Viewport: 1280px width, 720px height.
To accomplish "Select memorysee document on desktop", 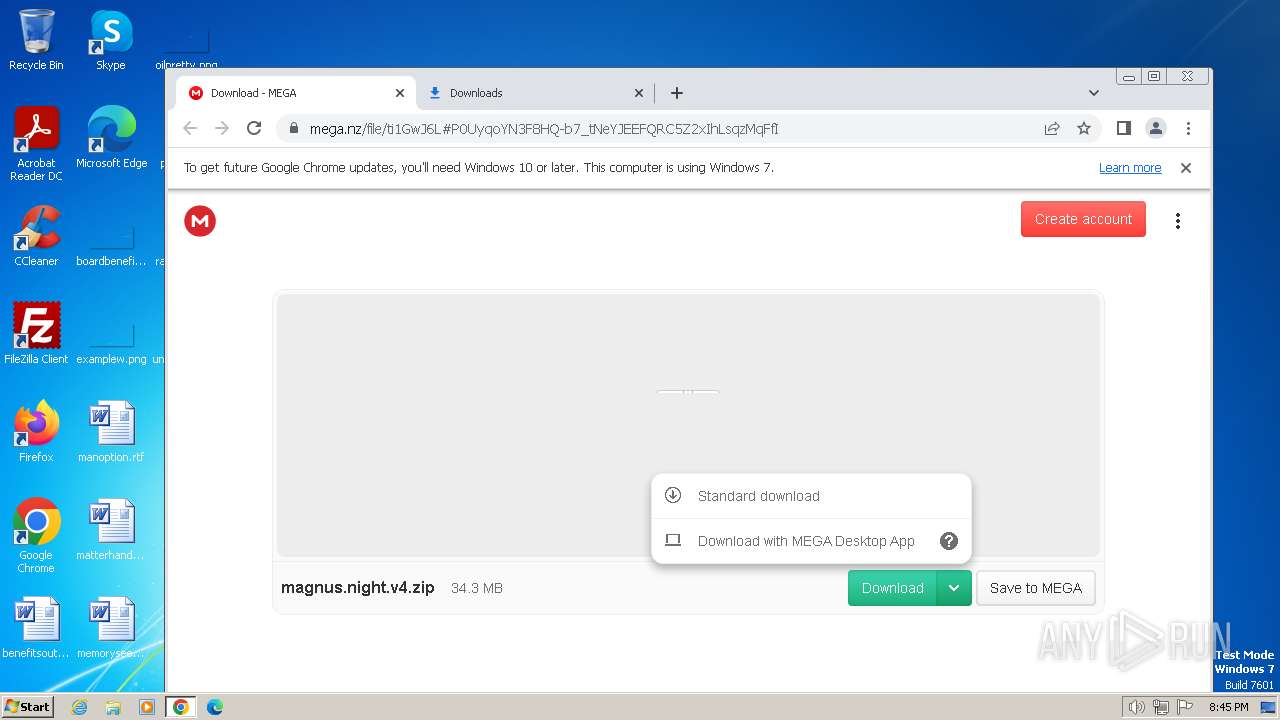I will pyautogui.click(x=111, y=628).
